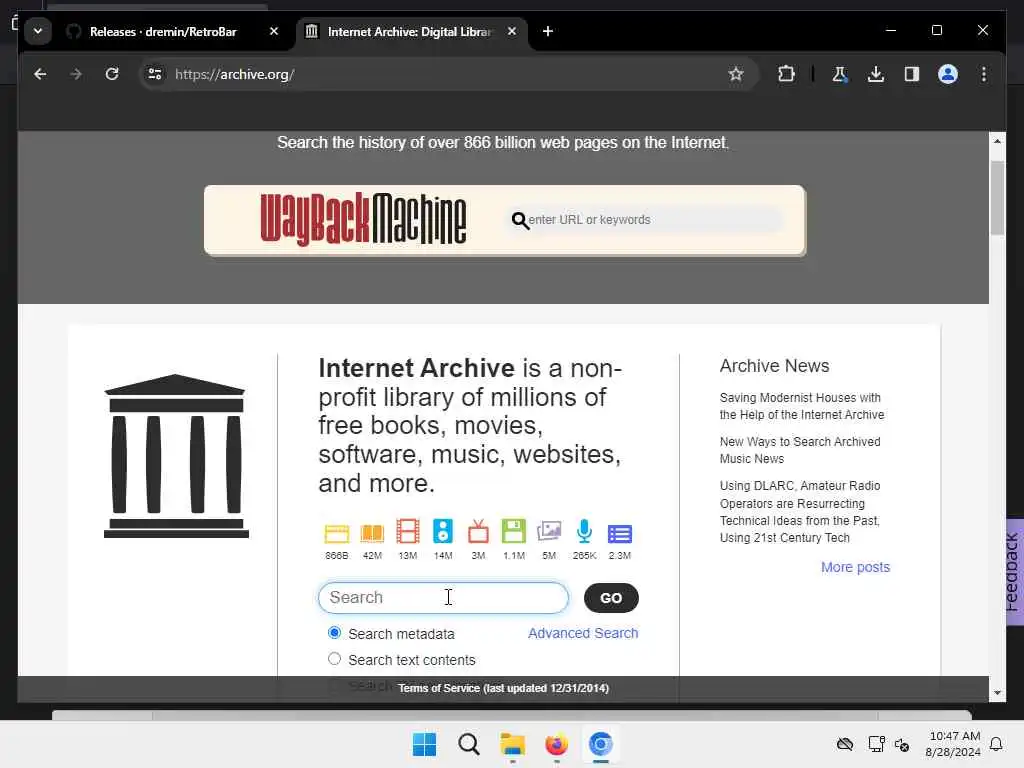Image resolution: width=1024 pixels, height=768 pixels.
Task: Open the web pages icon labeled 866B
Action: (336, 533)
